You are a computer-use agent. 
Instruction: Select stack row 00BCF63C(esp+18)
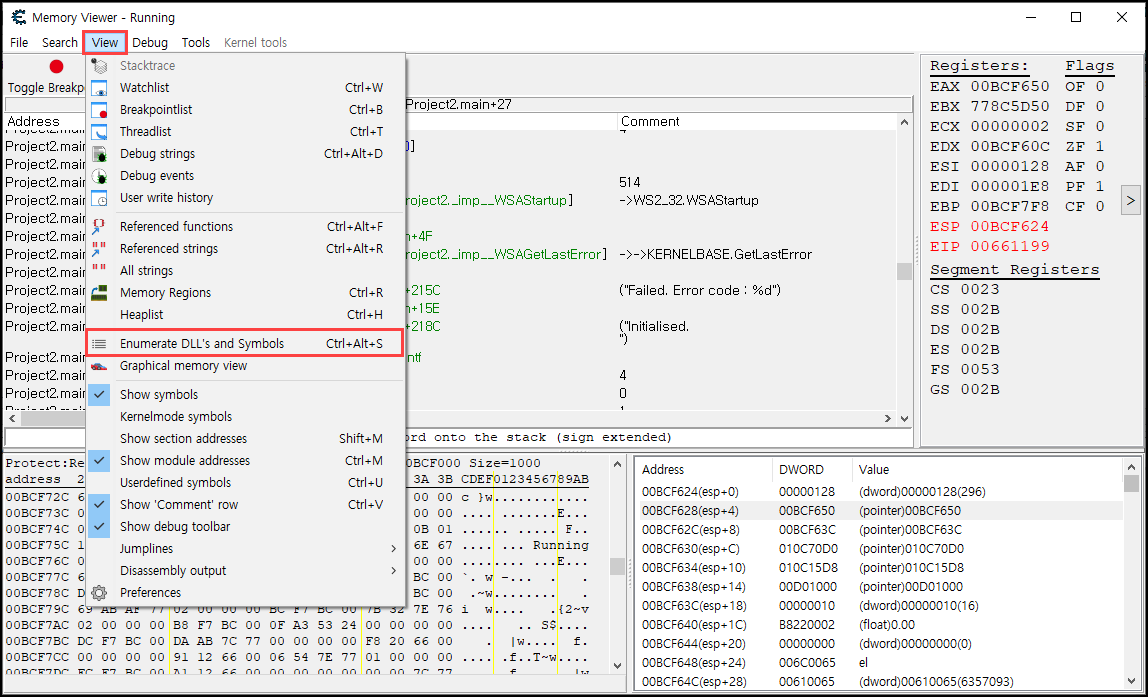(x=882, y=606)
